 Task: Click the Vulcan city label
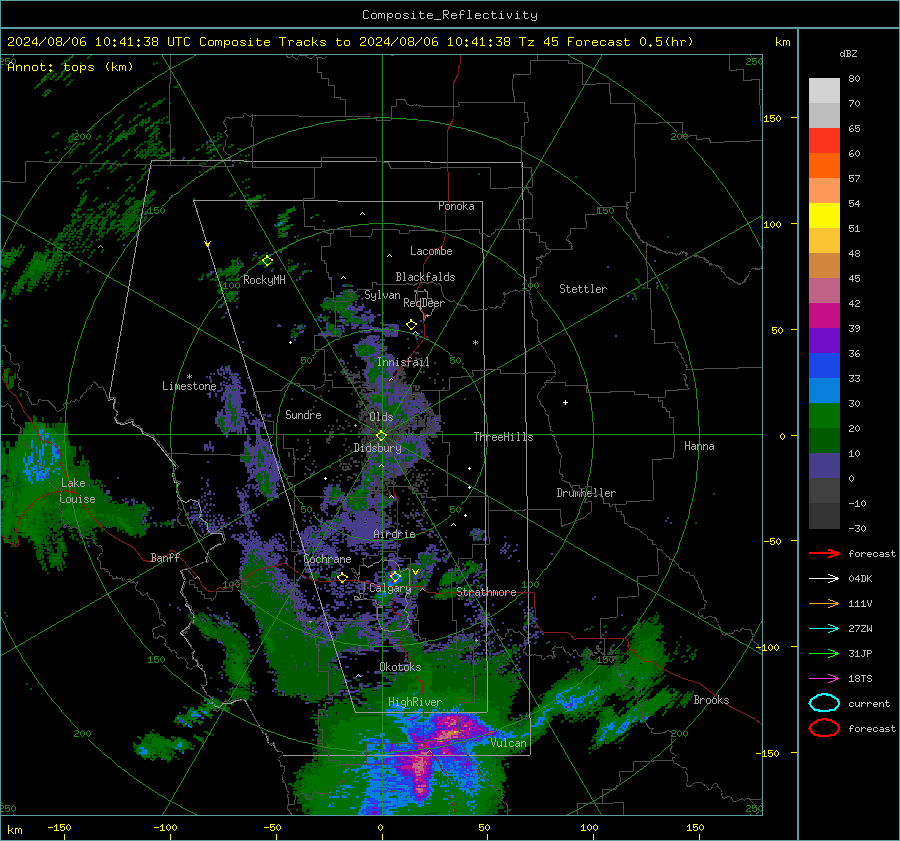(508, 743)
